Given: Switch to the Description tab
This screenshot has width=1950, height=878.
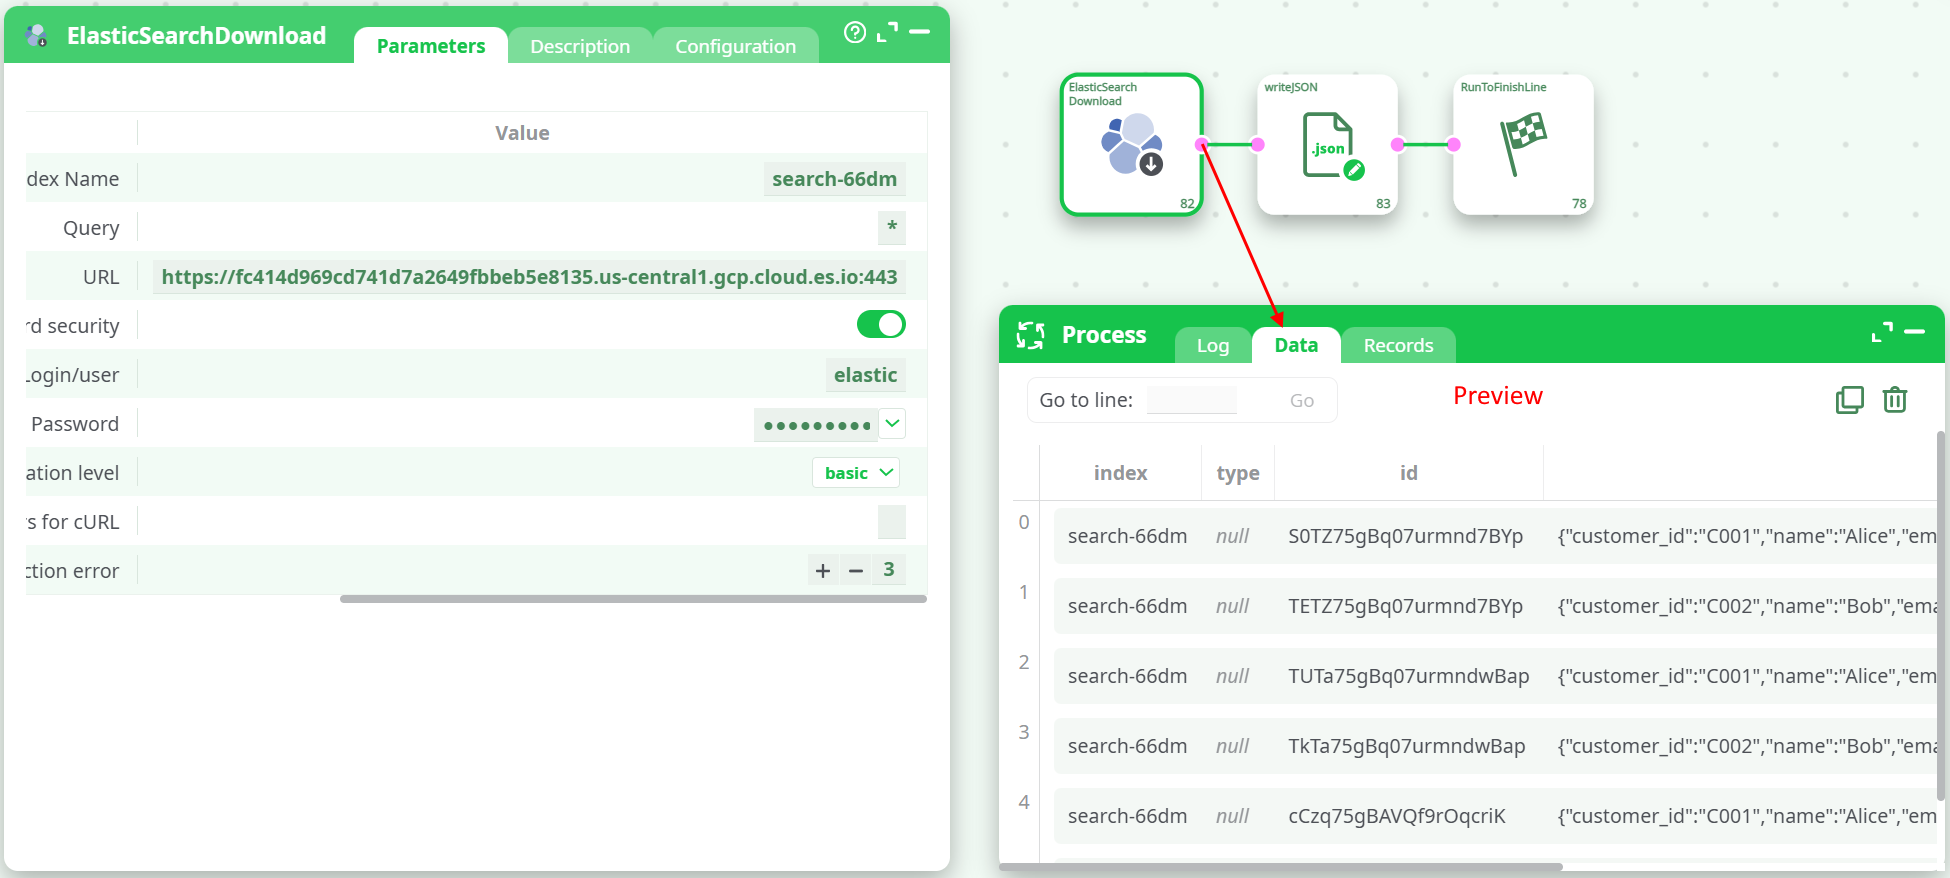Looking at the screenshot, I should coord(580,46).
